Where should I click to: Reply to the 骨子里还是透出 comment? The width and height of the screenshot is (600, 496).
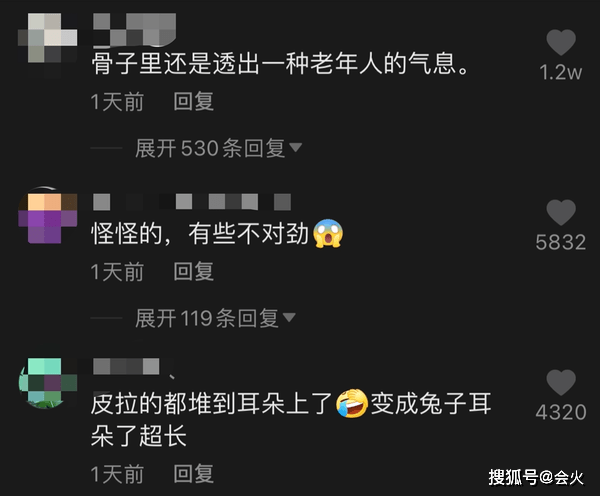(x=193, y=101)
